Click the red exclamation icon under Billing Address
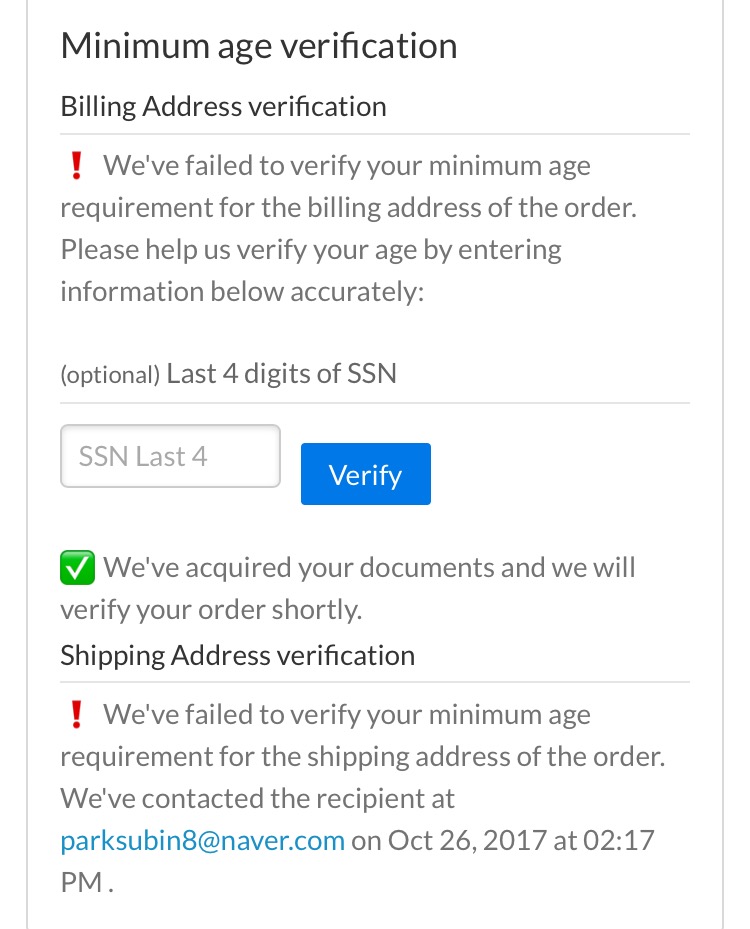The height and width of the screenshot is (929, 750). coord(76,165)
